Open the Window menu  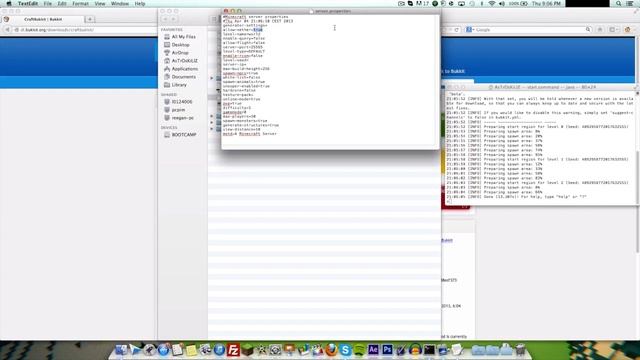pos(120,4)
